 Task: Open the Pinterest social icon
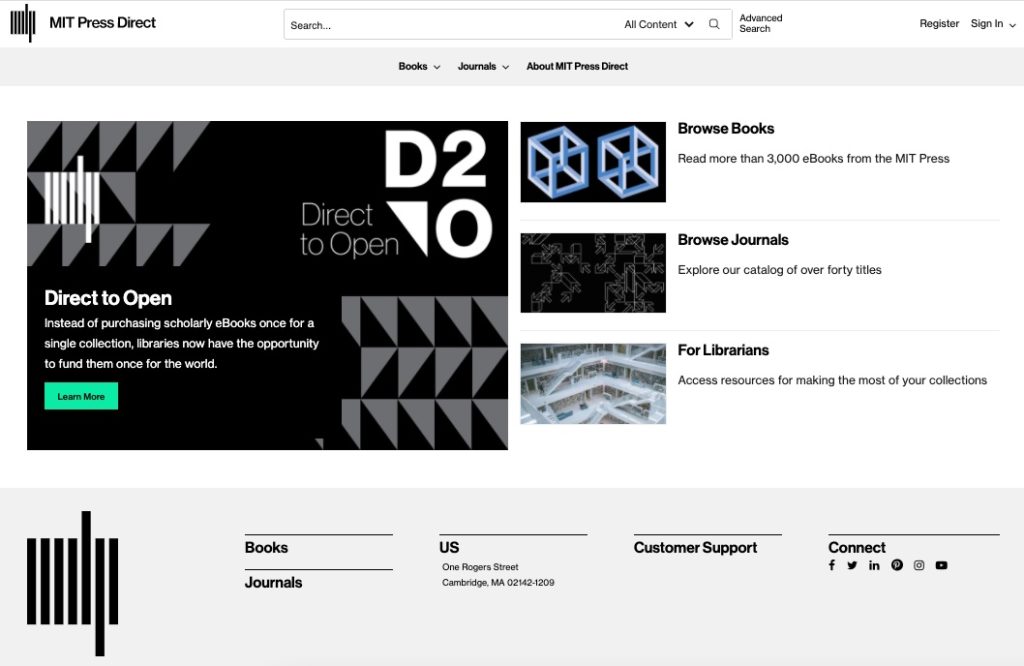(x=897, y=565)
